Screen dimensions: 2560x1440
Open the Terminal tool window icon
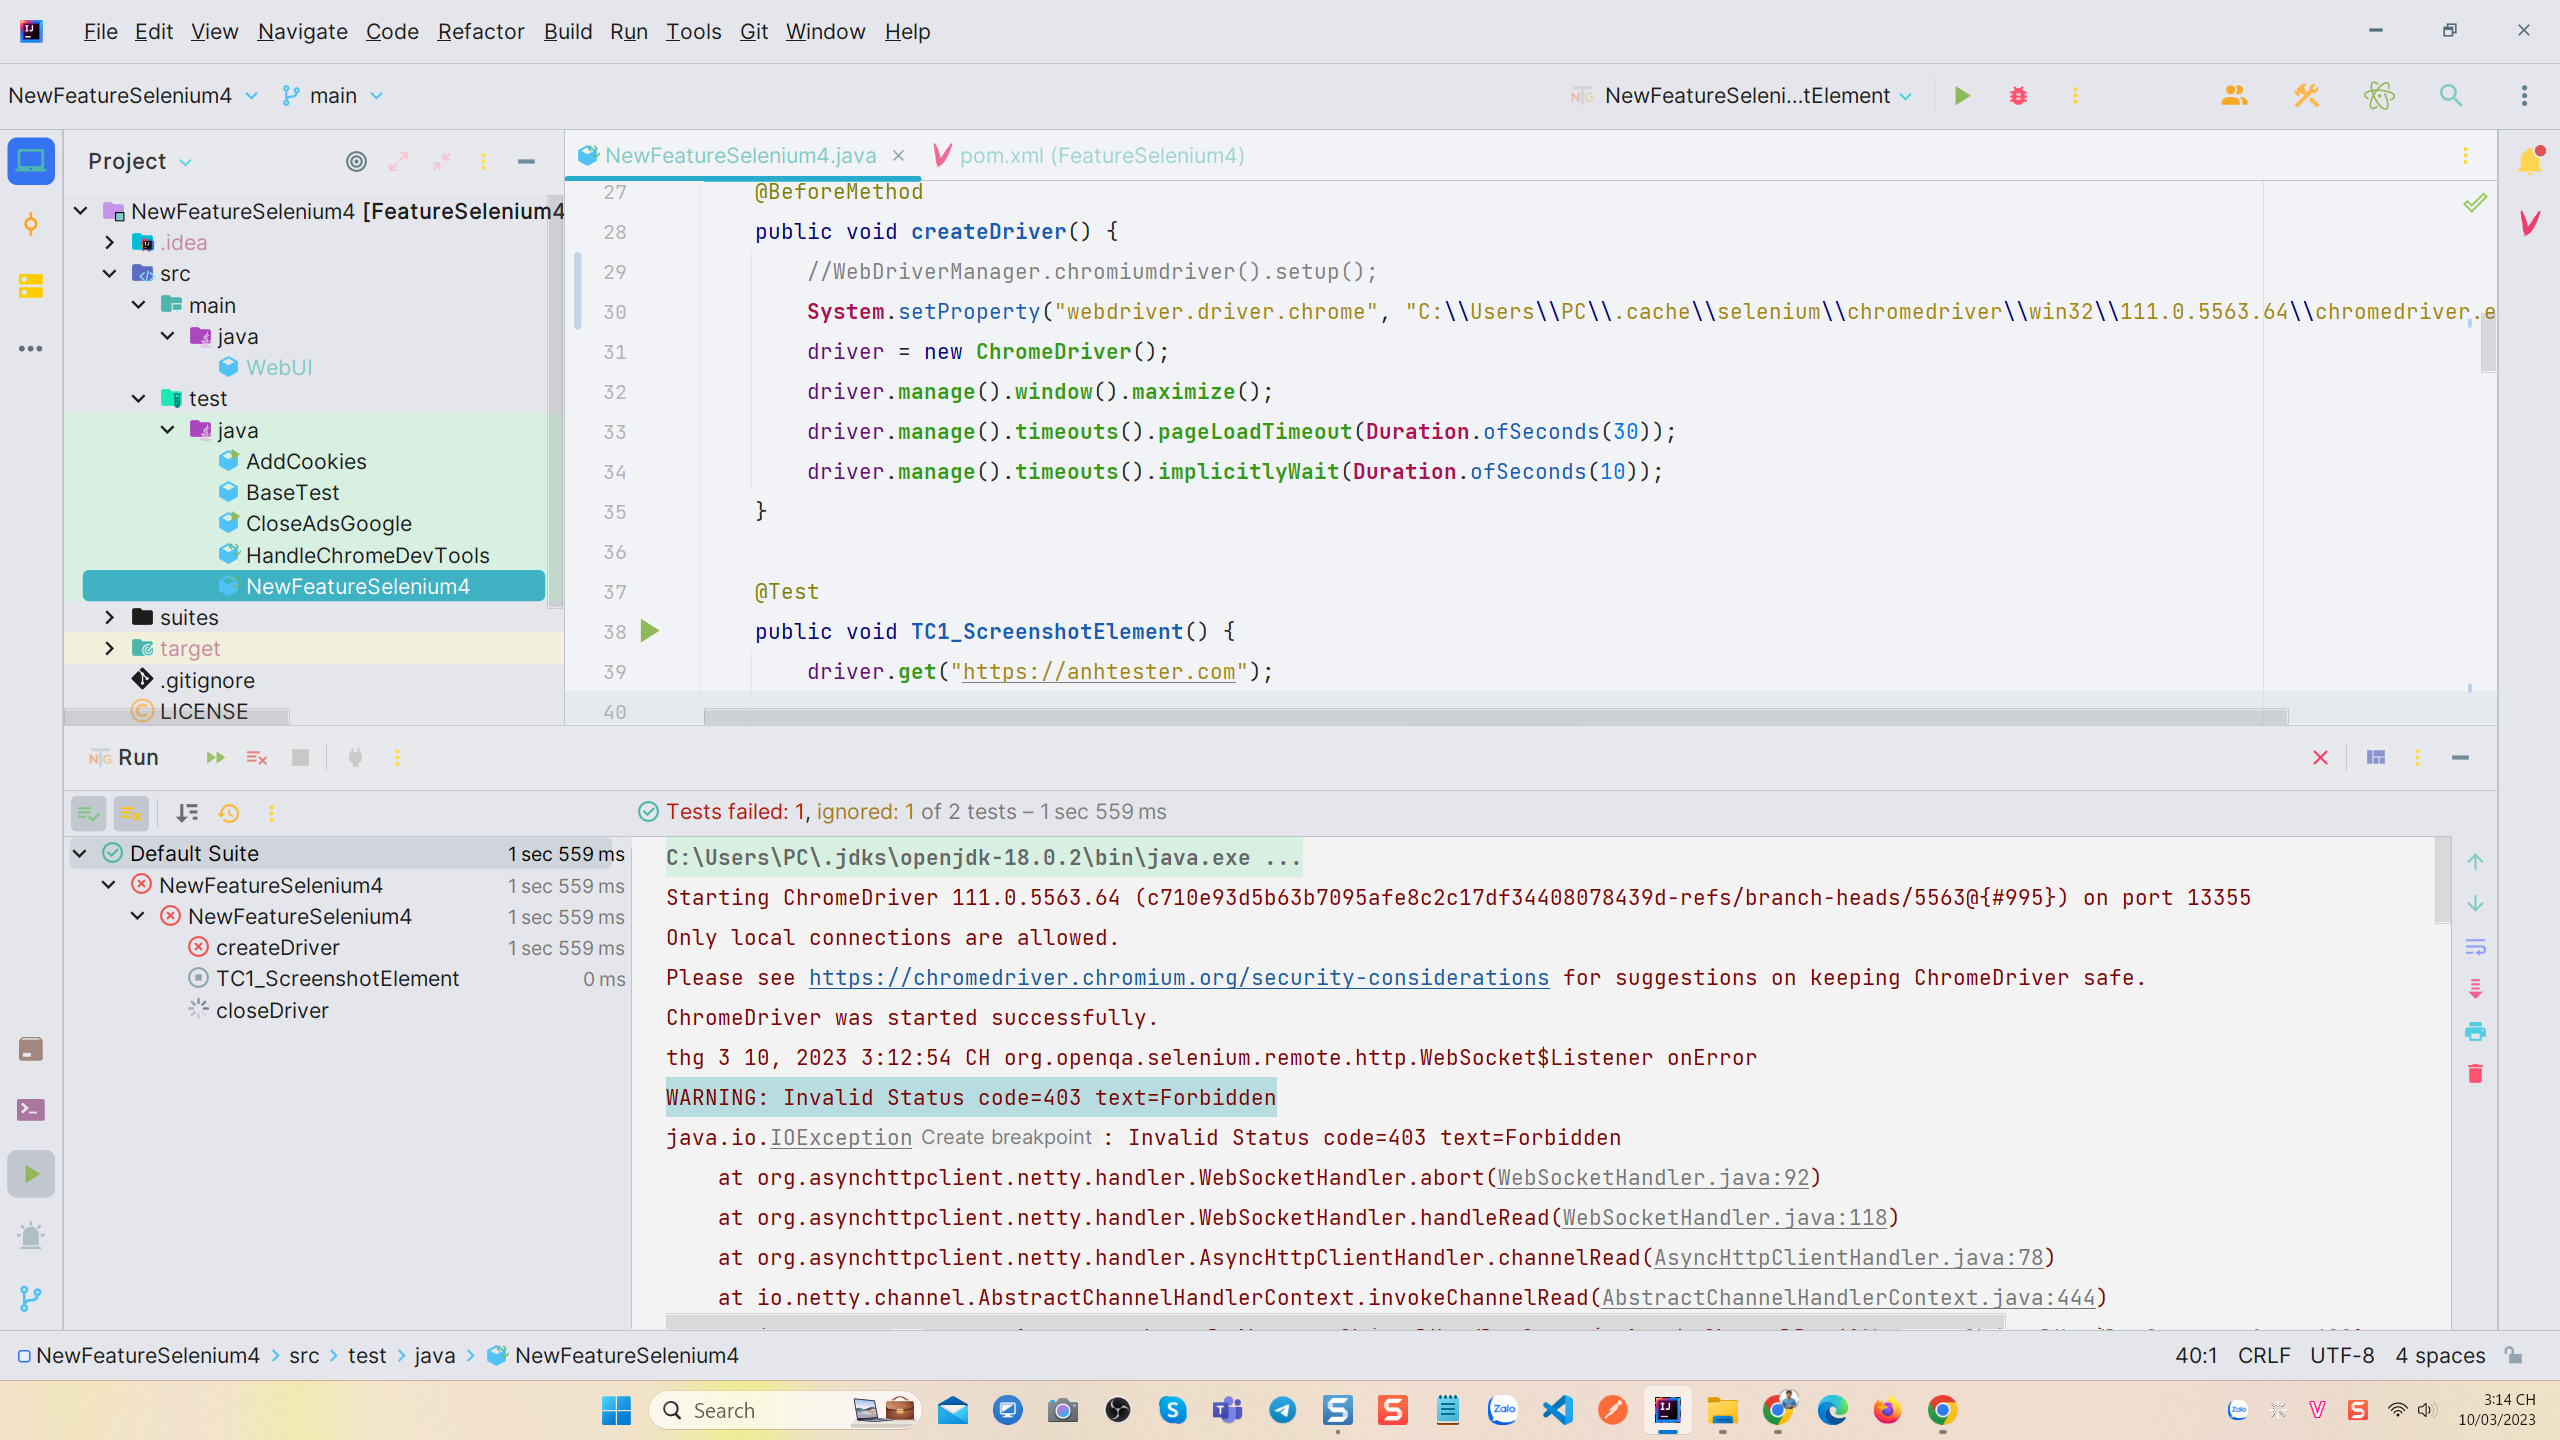tap(31, 1110)
